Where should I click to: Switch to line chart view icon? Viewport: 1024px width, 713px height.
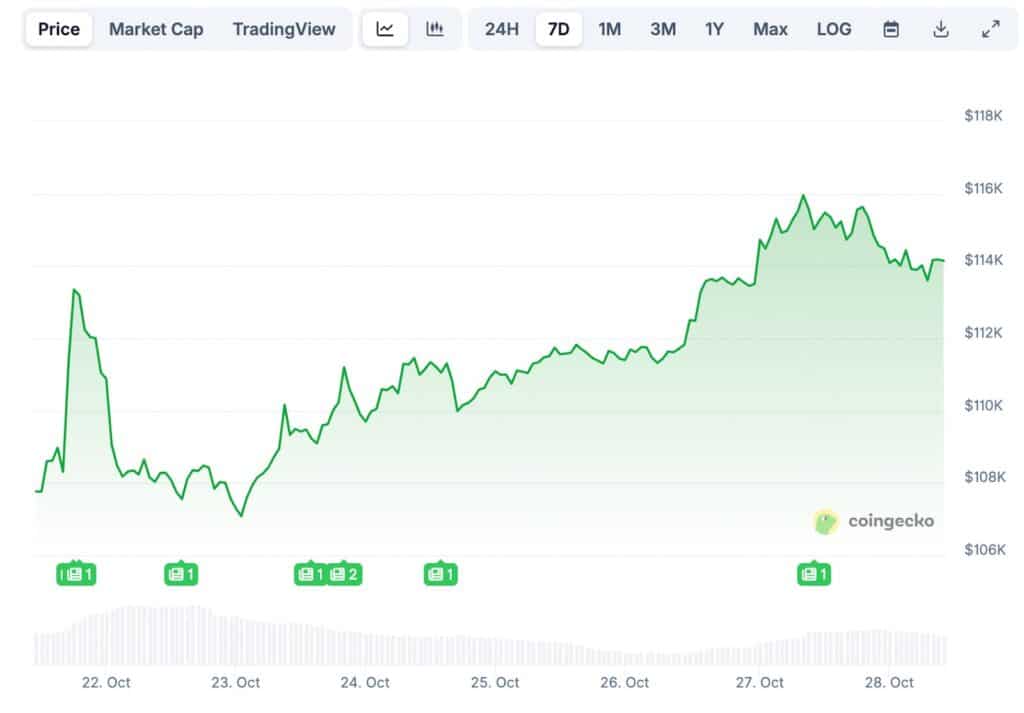385,29
